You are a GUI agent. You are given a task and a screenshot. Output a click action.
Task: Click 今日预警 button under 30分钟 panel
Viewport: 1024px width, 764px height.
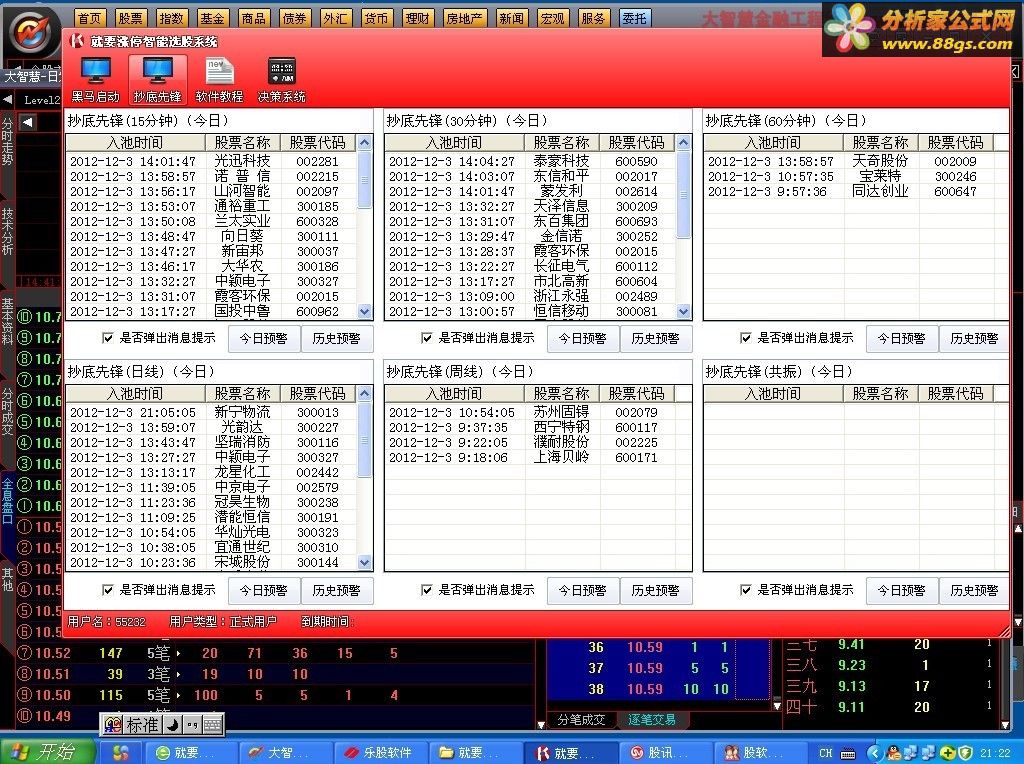[x=583, y=338]
